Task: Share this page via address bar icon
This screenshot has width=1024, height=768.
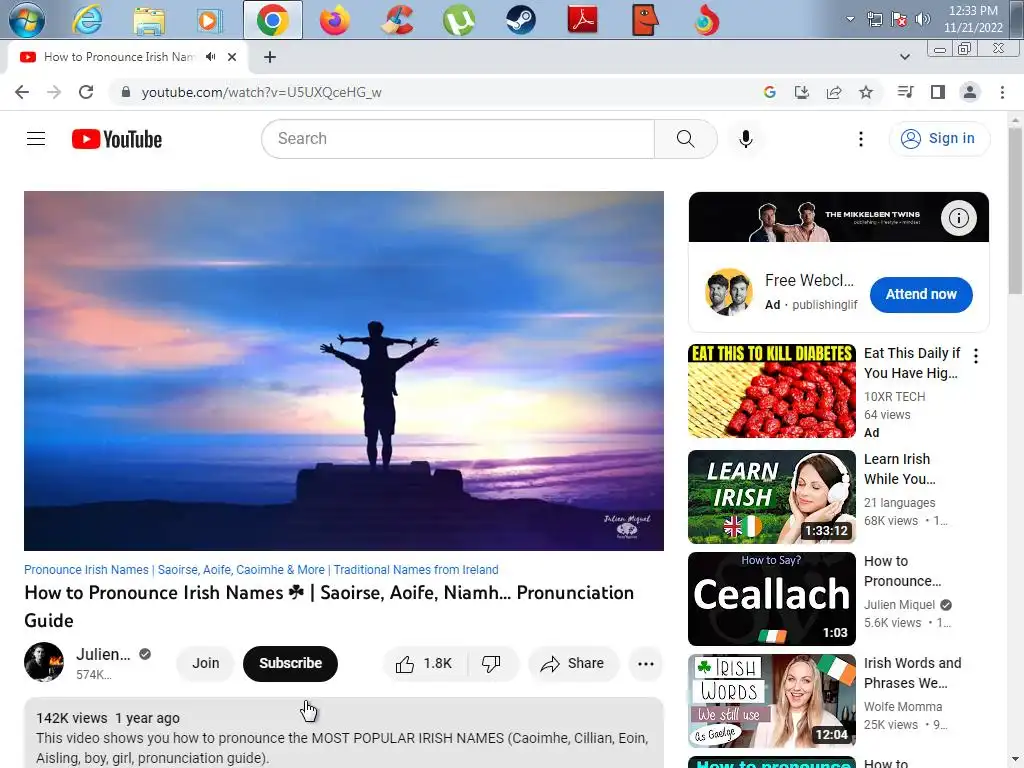Action: click(x=834, y=92)
